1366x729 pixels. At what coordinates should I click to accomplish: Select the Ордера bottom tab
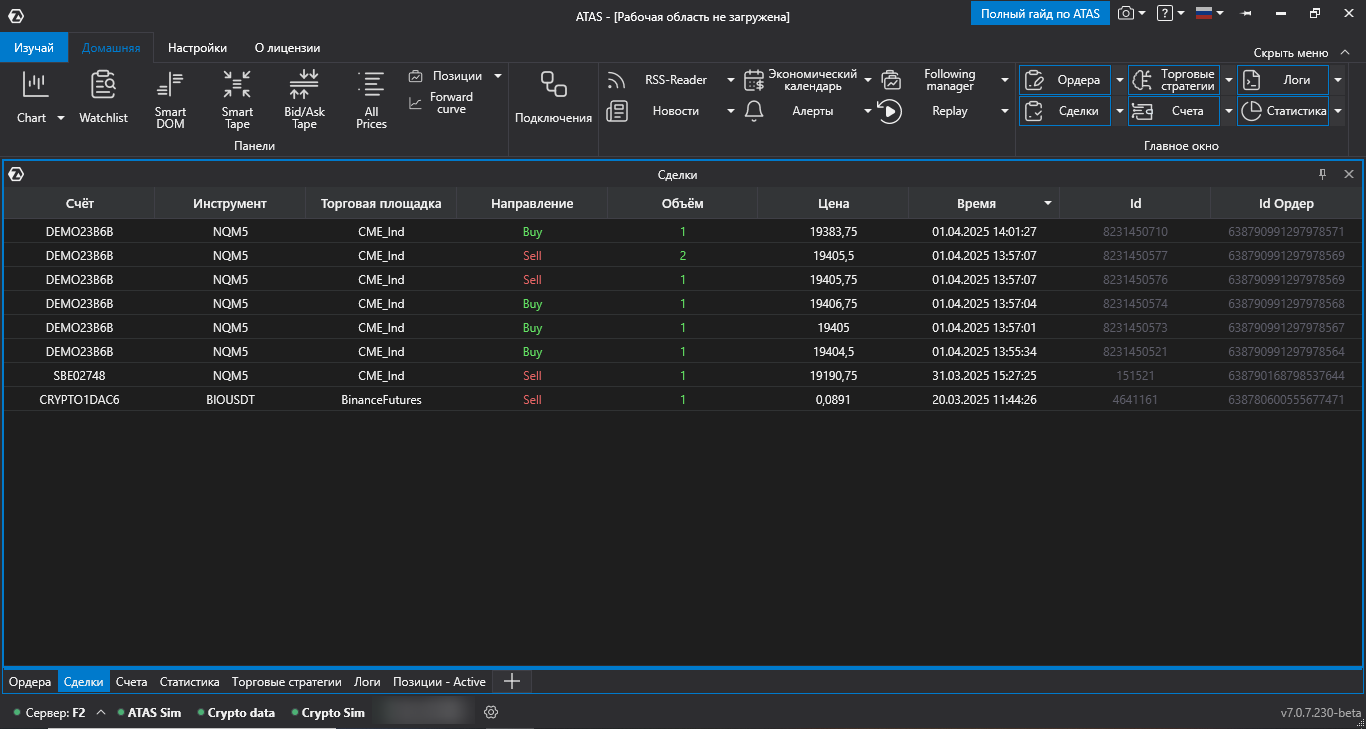[x=30, y=682]
